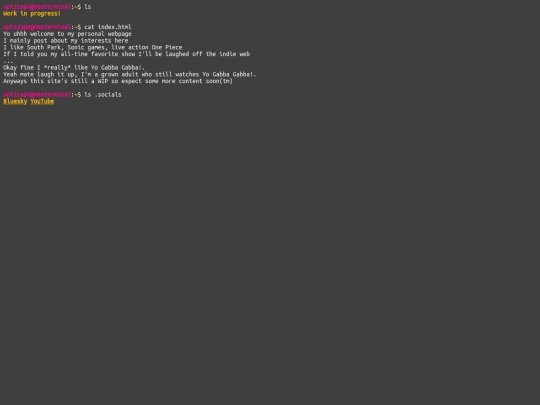Click the ellipsis line of three dots

click(x=8, y=62)
